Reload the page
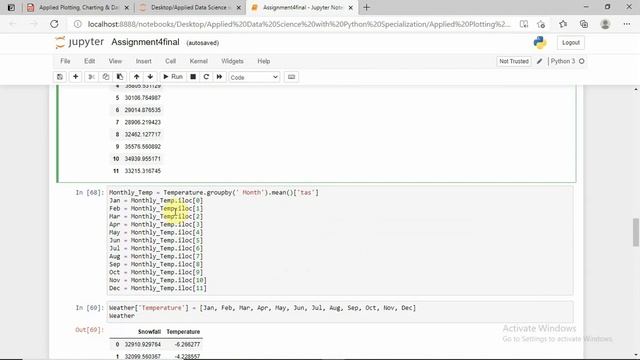This screenshot has width=640, height=360. 54,24
